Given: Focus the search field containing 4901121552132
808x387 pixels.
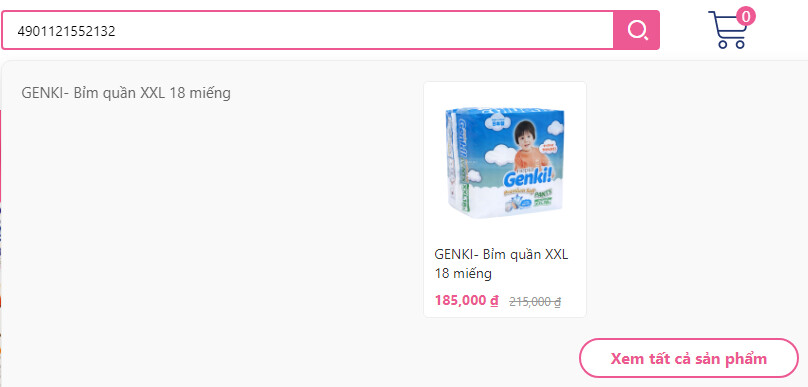Looking at the screenshot, I should coord(308,31).
